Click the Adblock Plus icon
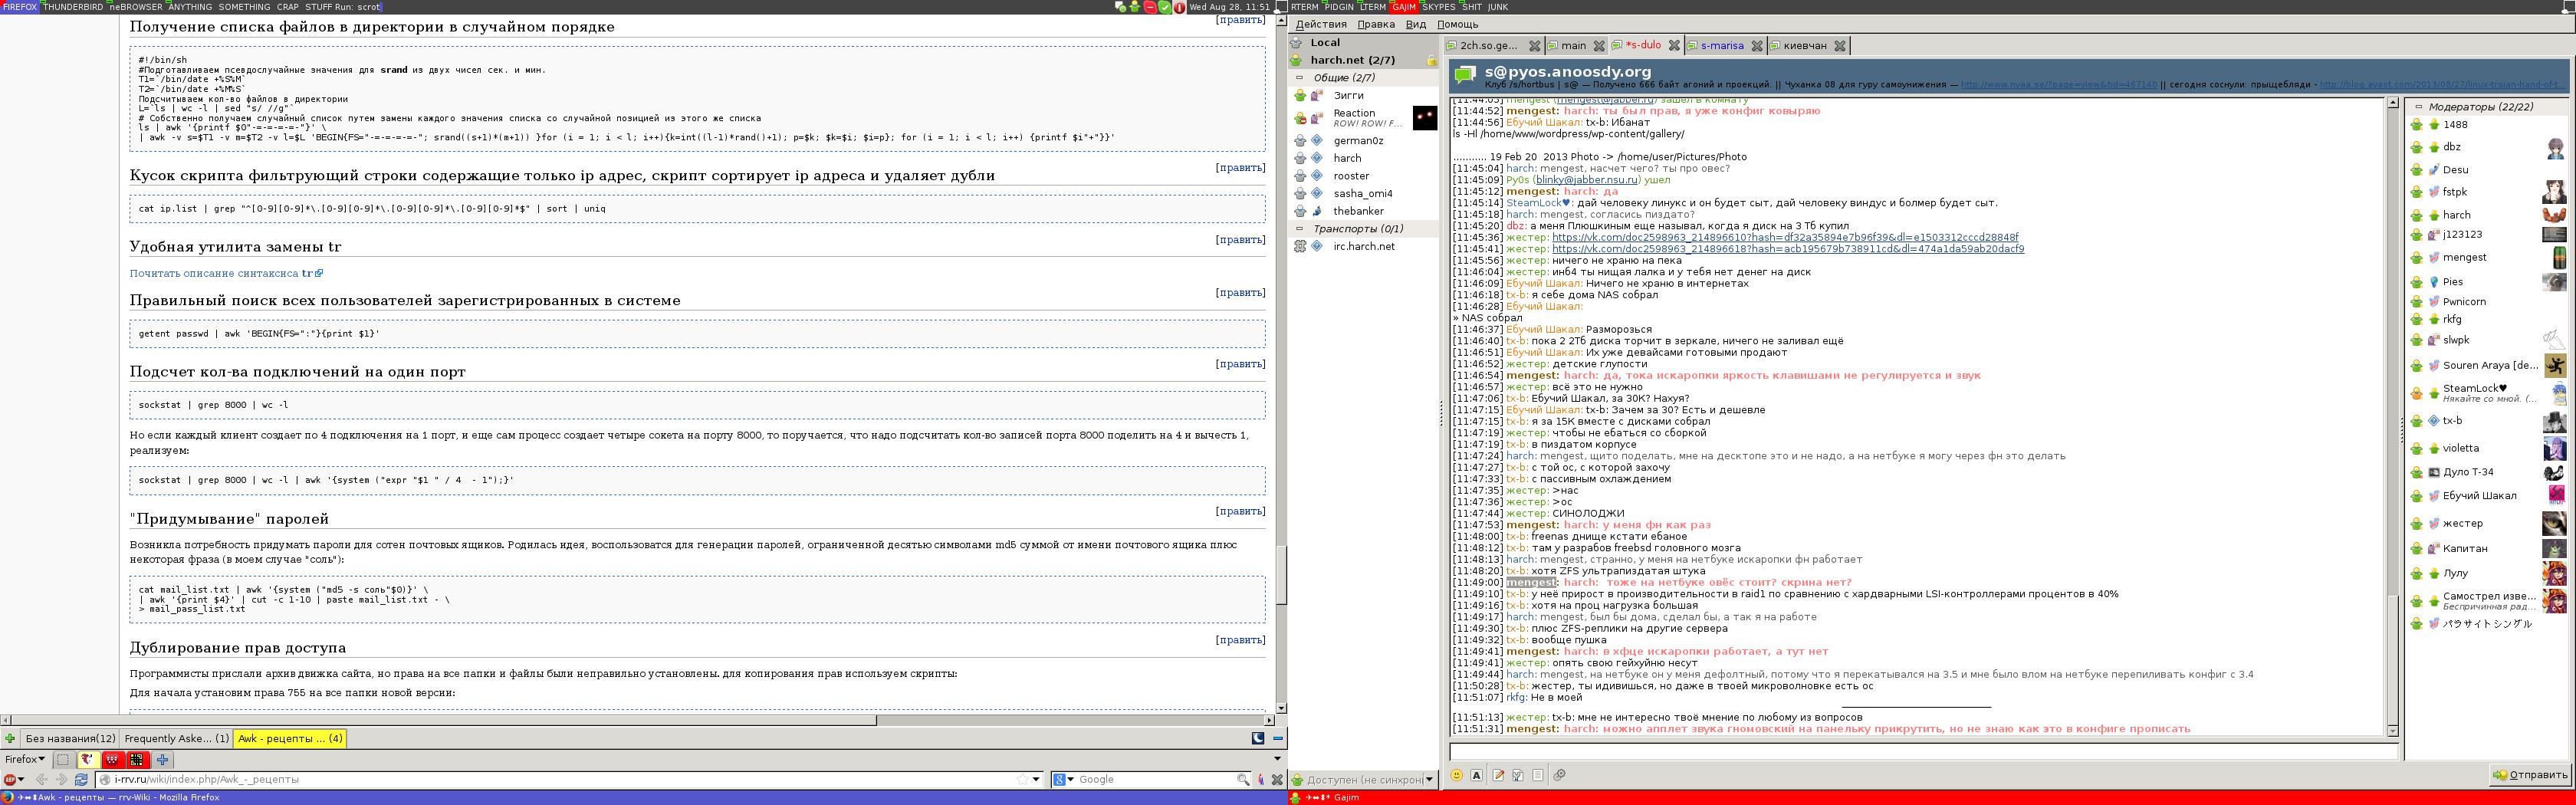This screenshot has height=805, width=2576. coord(10,779)
